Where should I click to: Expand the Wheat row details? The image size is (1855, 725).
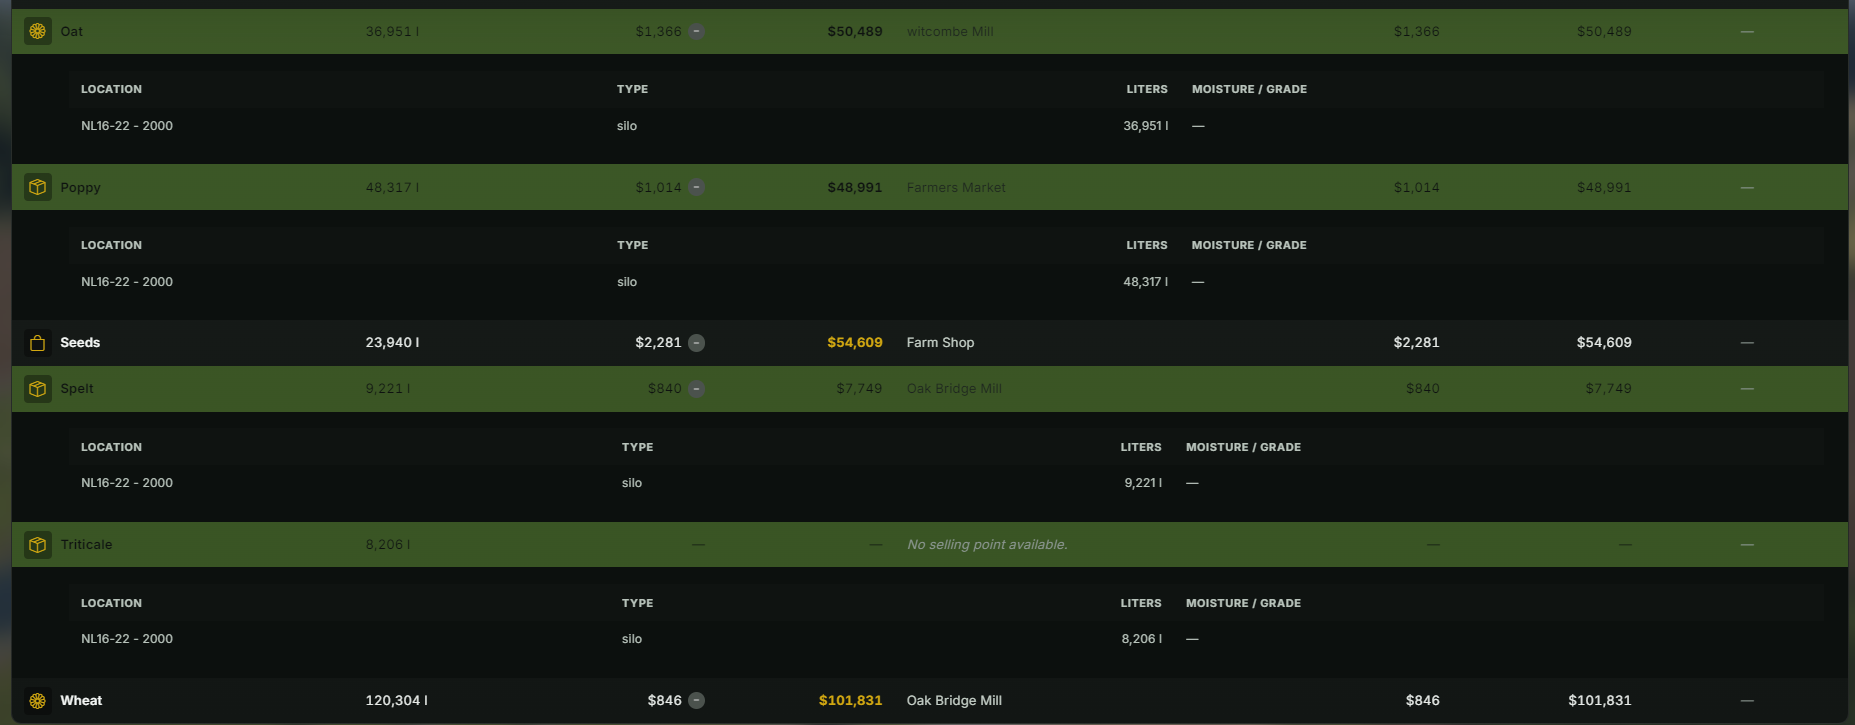930,701
